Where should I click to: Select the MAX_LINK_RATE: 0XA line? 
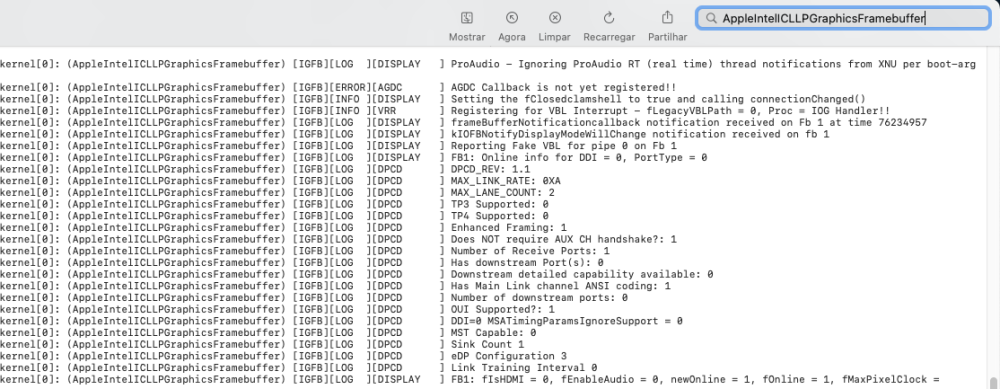pos(281,180)
